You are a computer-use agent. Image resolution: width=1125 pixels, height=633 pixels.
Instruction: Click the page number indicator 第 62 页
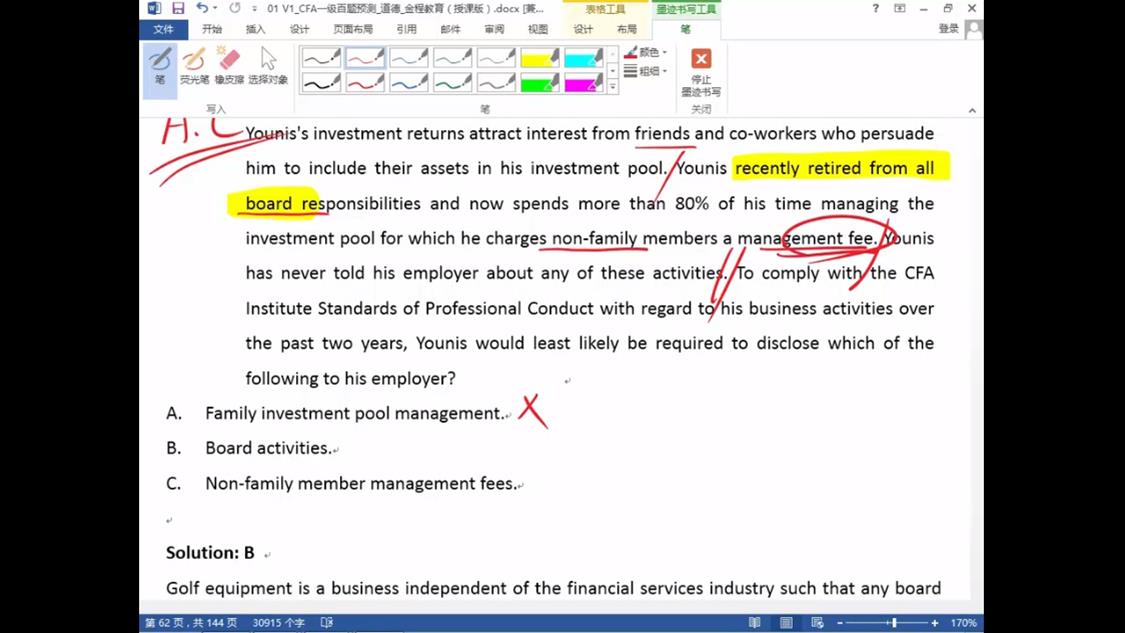click(x=191, y=623)
